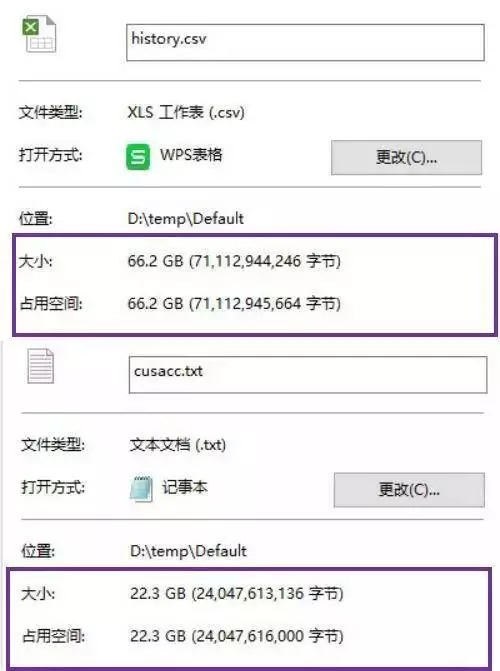Click the upper 打开方式 label
This screenshot has height=671, width=500.
click(51, 154)
